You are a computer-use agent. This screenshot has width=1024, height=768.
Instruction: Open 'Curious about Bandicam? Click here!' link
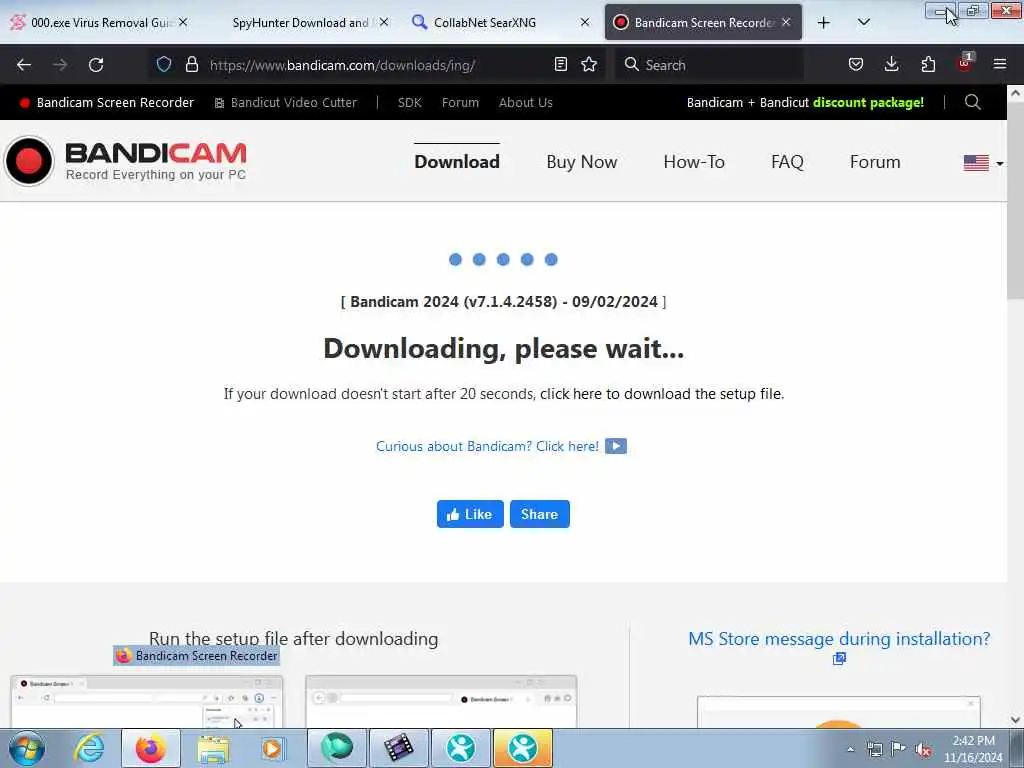click(x=487, y=446)
